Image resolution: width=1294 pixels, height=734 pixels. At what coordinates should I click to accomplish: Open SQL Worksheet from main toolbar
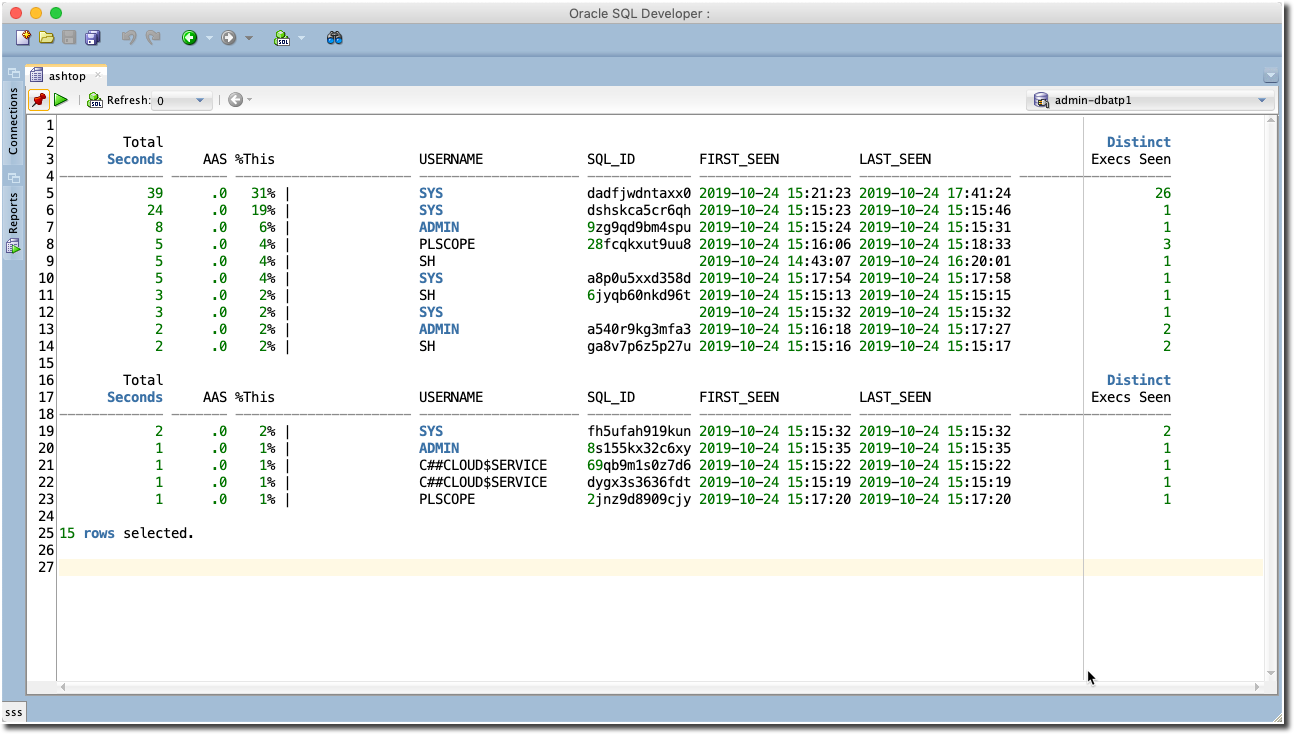(x=282, y=38)
